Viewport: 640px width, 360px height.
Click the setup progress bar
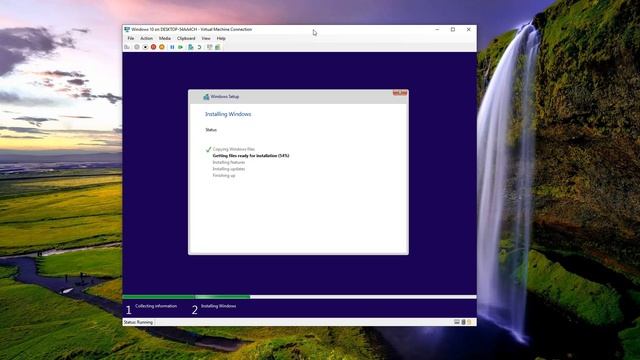click(299, 297)
